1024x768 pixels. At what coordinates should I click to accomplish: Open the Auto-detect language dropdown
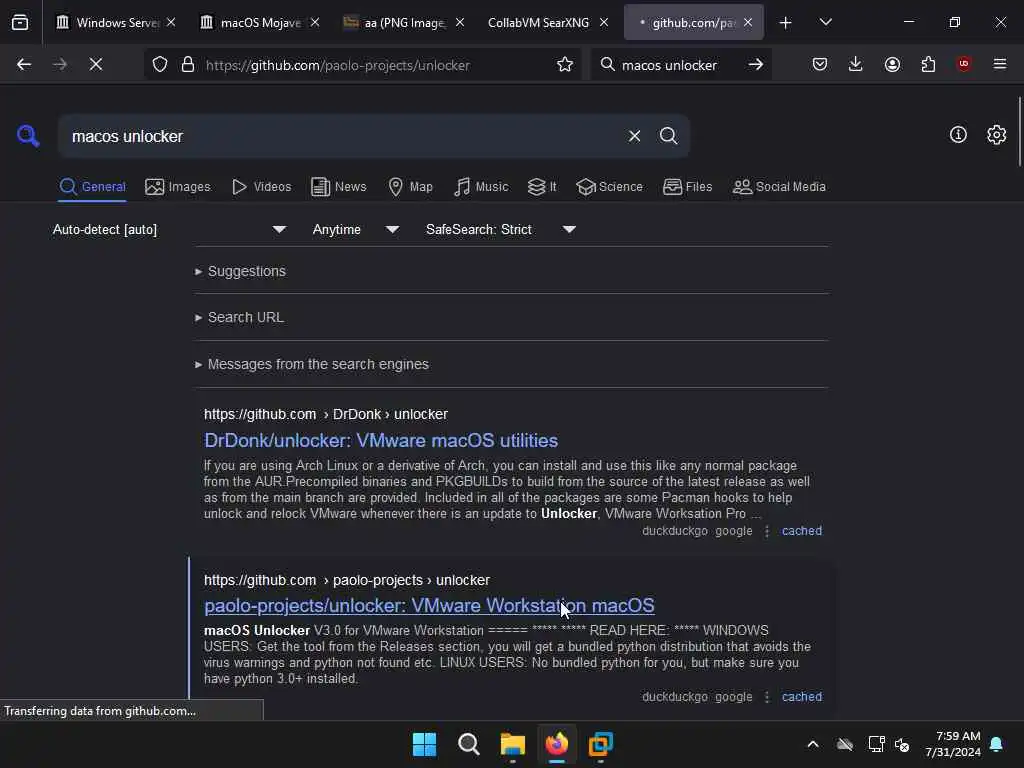170,229
